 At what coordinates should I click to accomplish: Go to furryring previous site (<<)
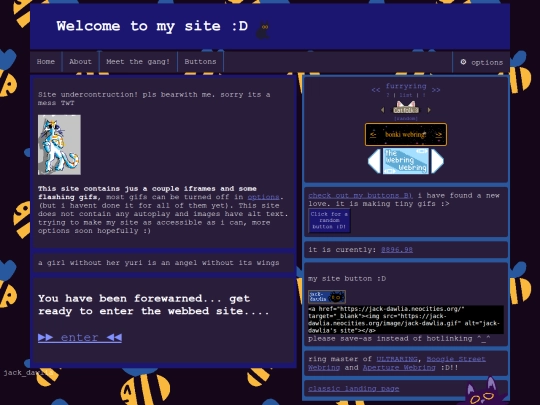[x=376, y=90]
